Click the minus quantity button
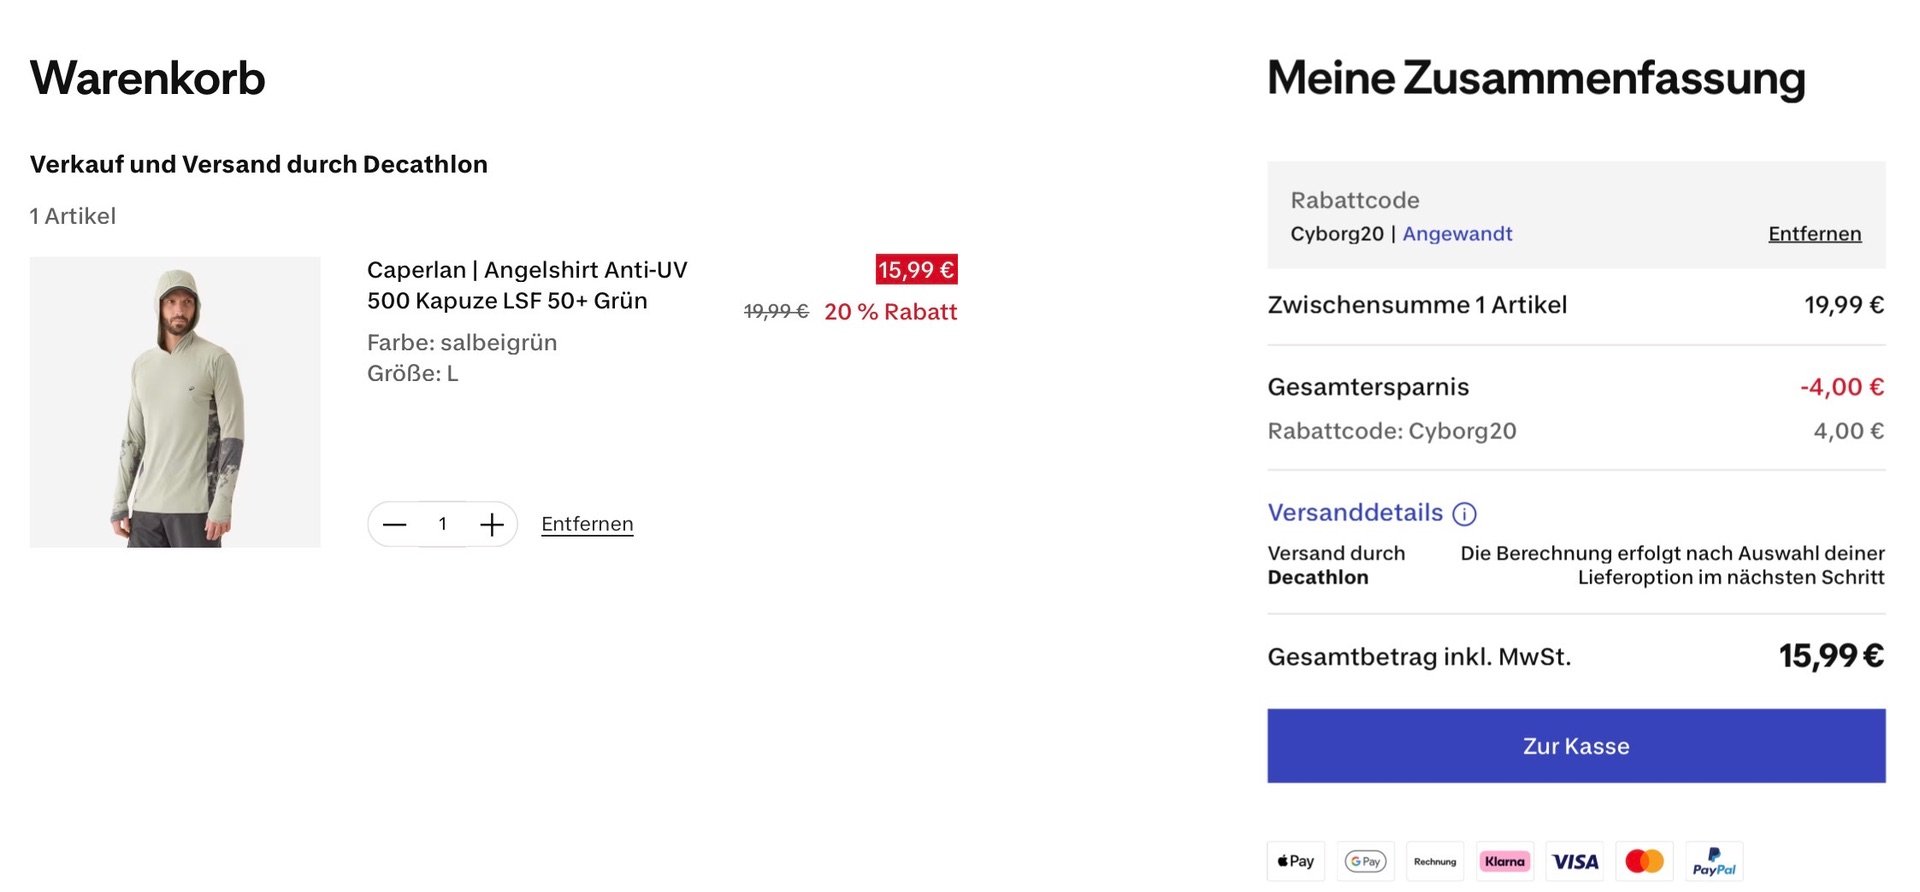The height and width of the screenshot is (892, 1920). (395, 524)
